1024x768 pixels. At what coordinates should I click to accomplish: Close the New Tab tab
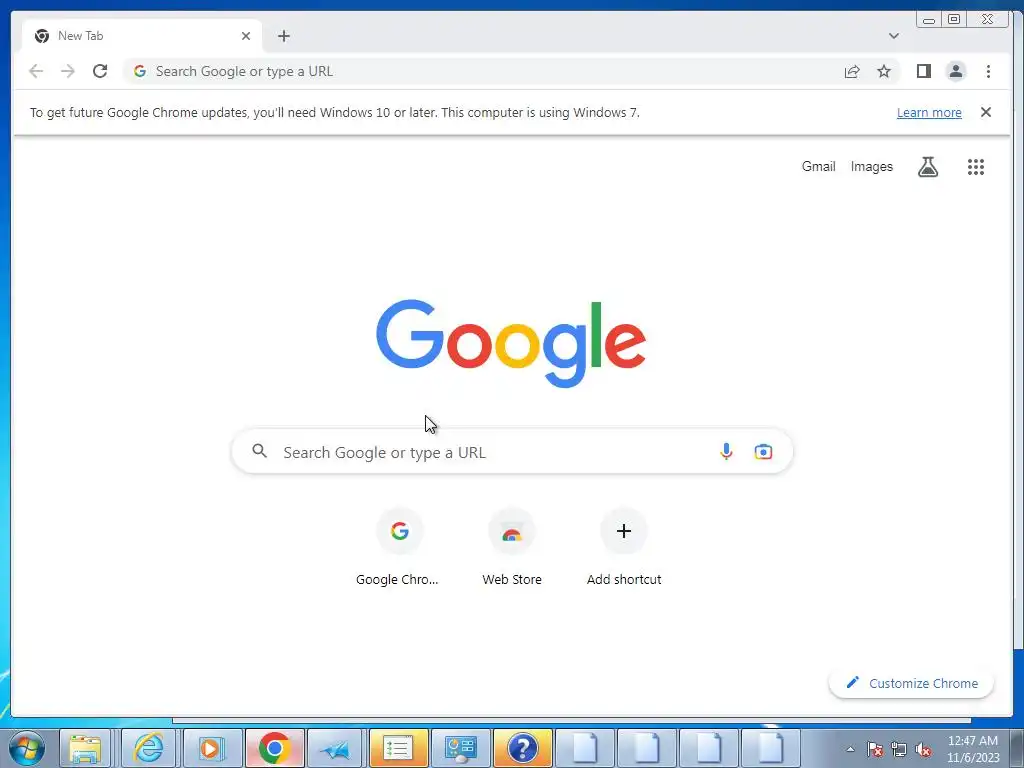pos(246,36)
